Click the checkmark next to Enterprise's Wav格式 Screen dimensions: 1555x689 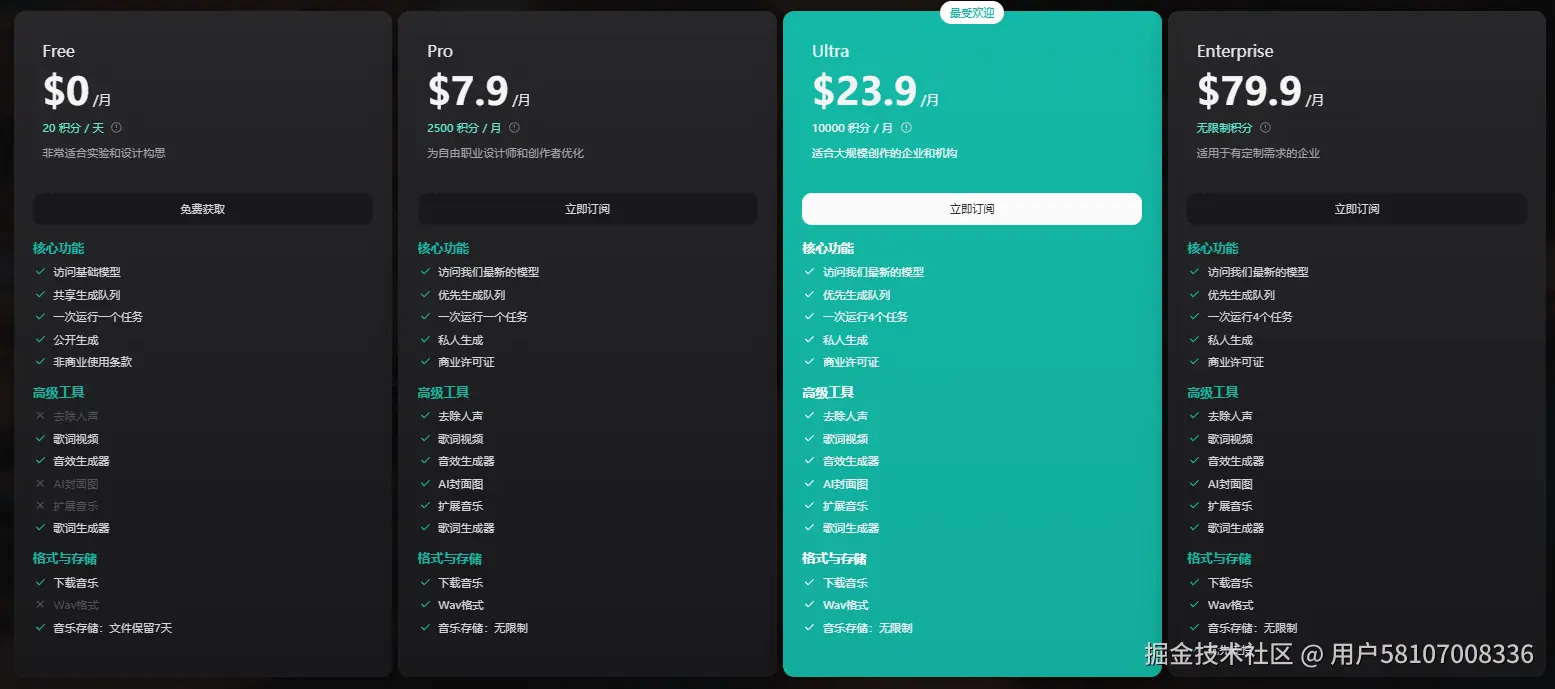[1192, 605]
